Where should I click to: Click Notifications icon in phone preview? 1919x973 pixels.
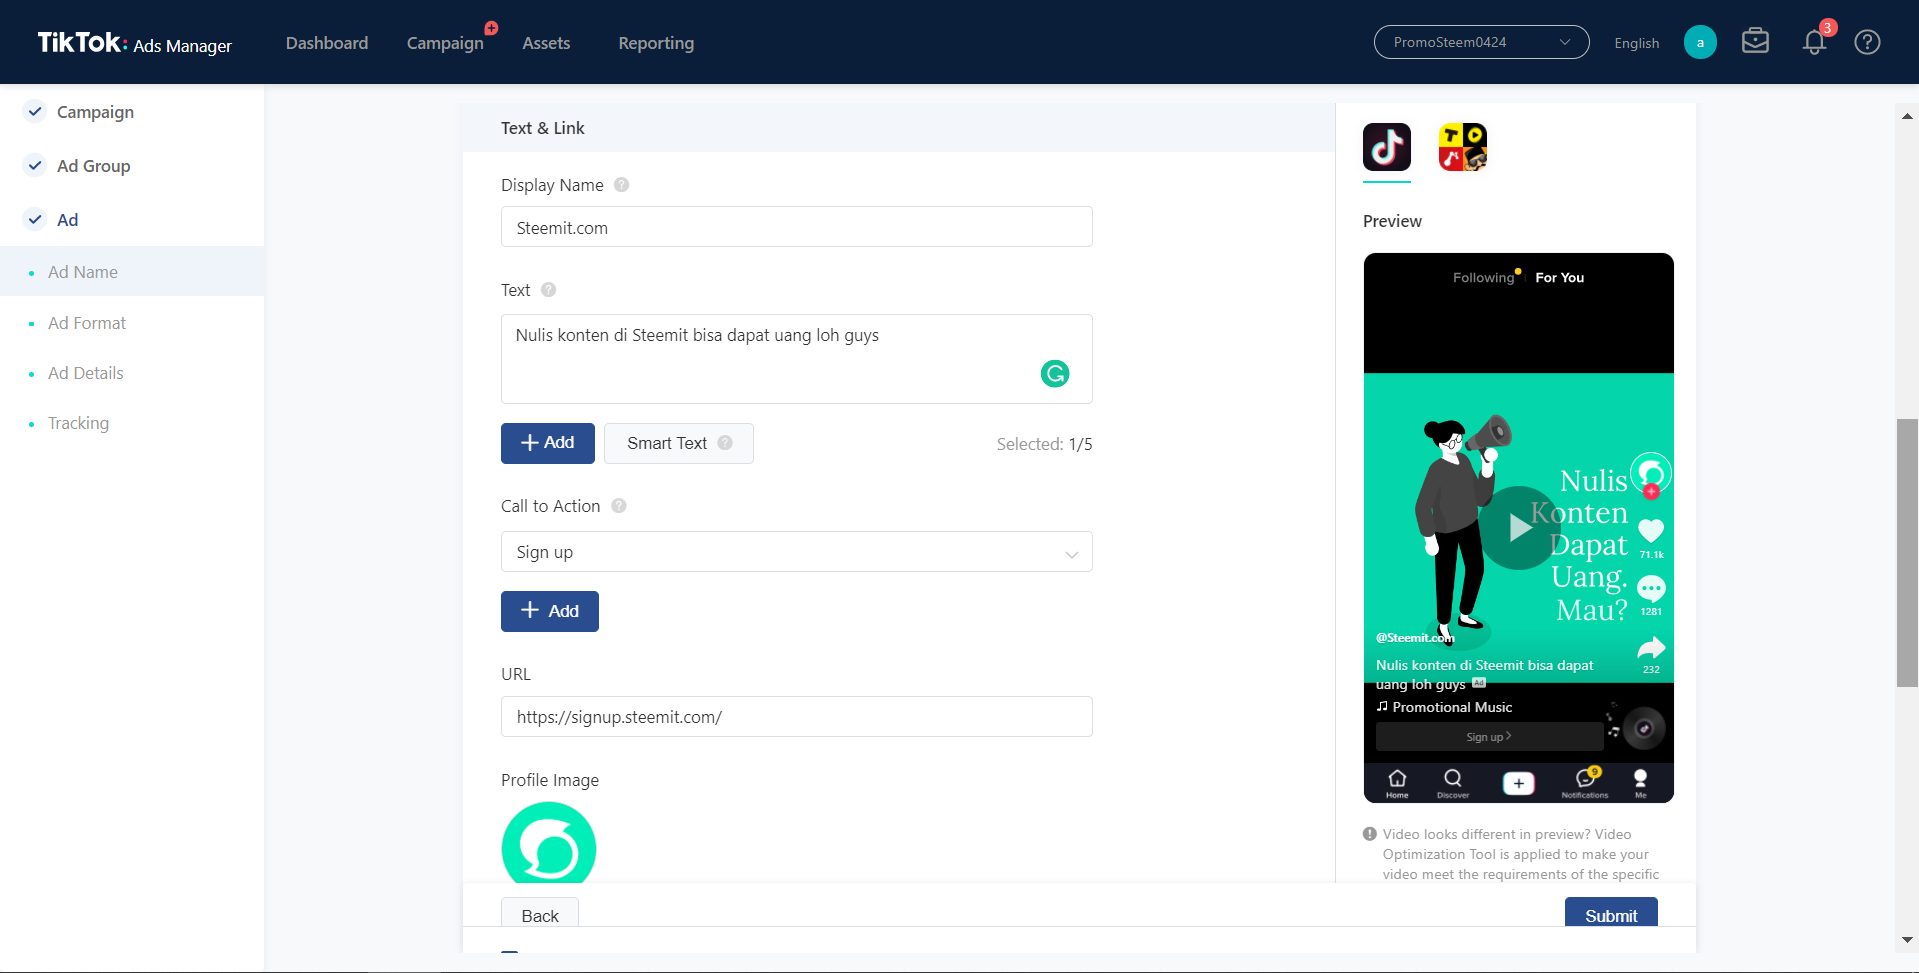tap(1585, 782)
